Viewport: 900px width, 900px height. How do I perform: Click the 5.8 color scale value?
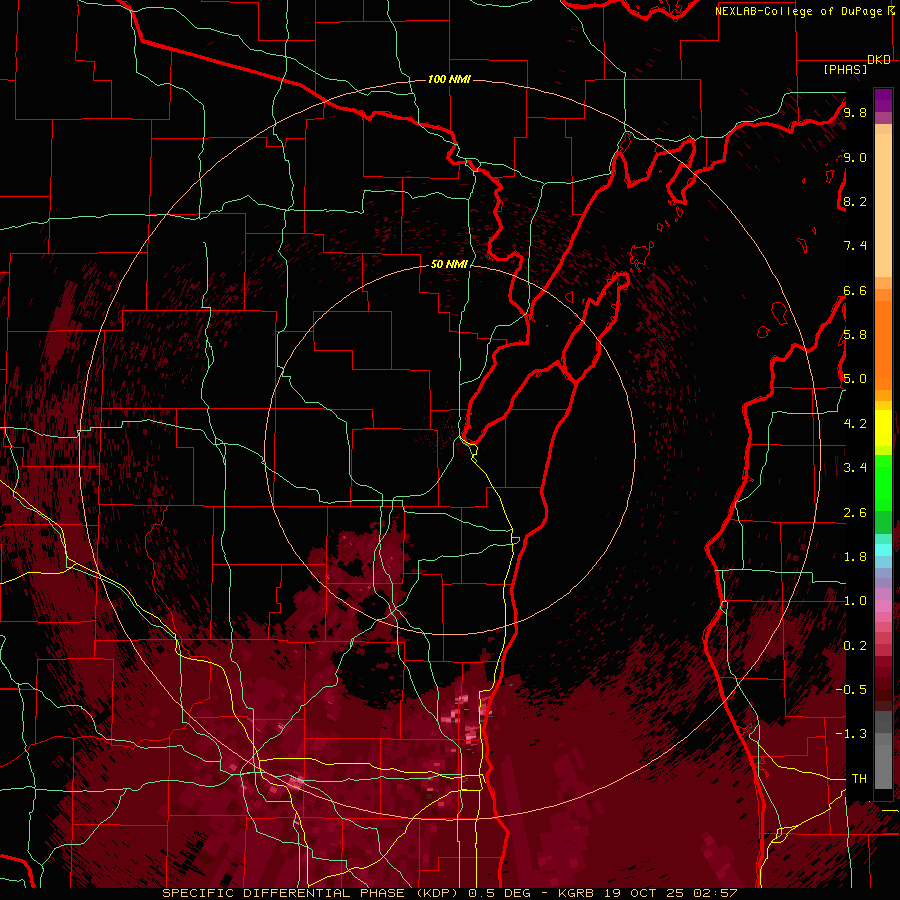click(x=855, y=335)
